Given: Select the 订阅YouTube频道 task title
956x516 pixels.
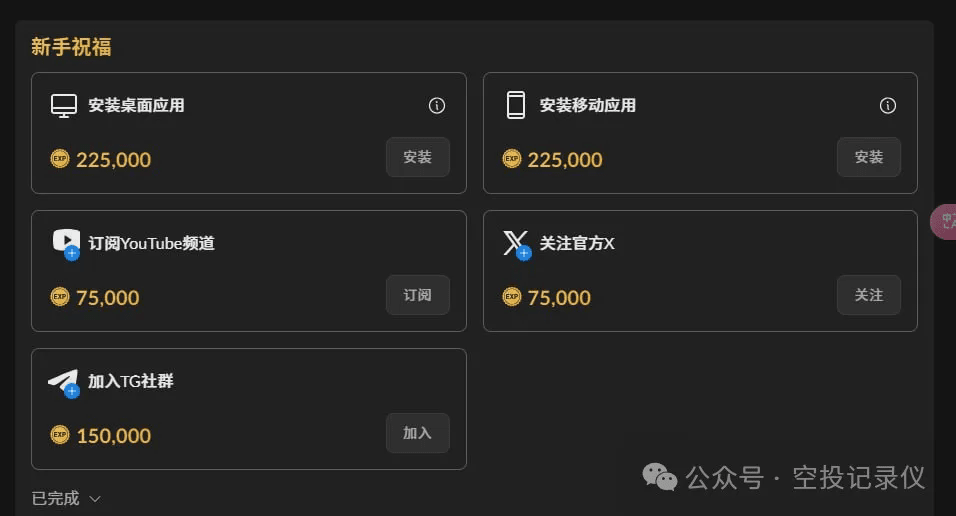Looking at the screenshot, I should click(151, 243).
